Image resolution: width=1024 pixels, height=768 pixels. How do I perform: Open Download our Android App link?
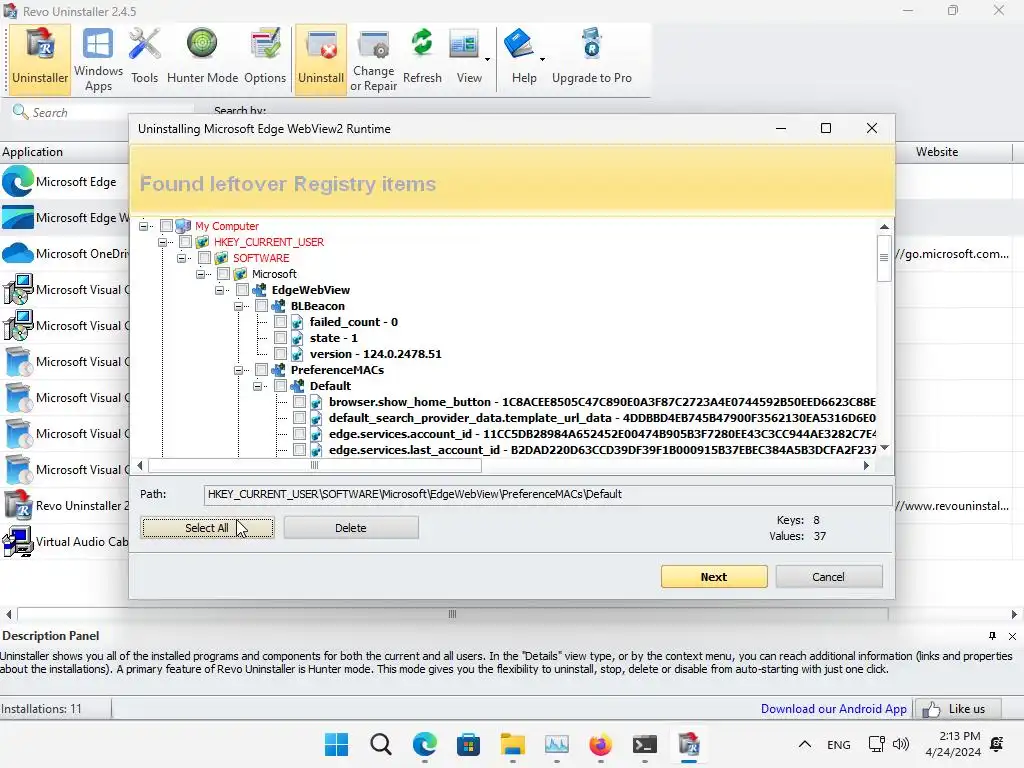pyautogui.click(x=833, y=709)
